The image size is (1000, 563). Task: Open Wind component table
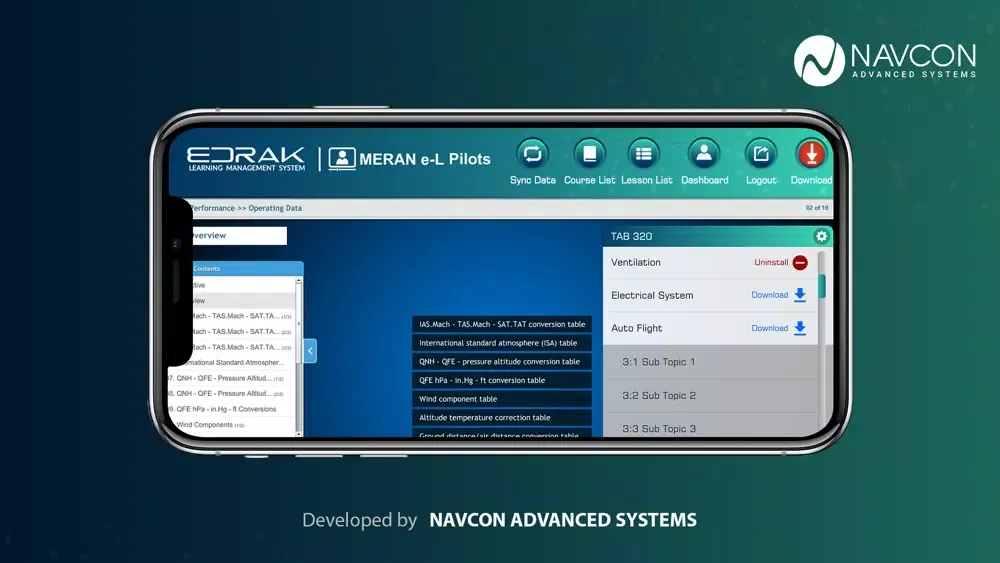pos(502,399)
